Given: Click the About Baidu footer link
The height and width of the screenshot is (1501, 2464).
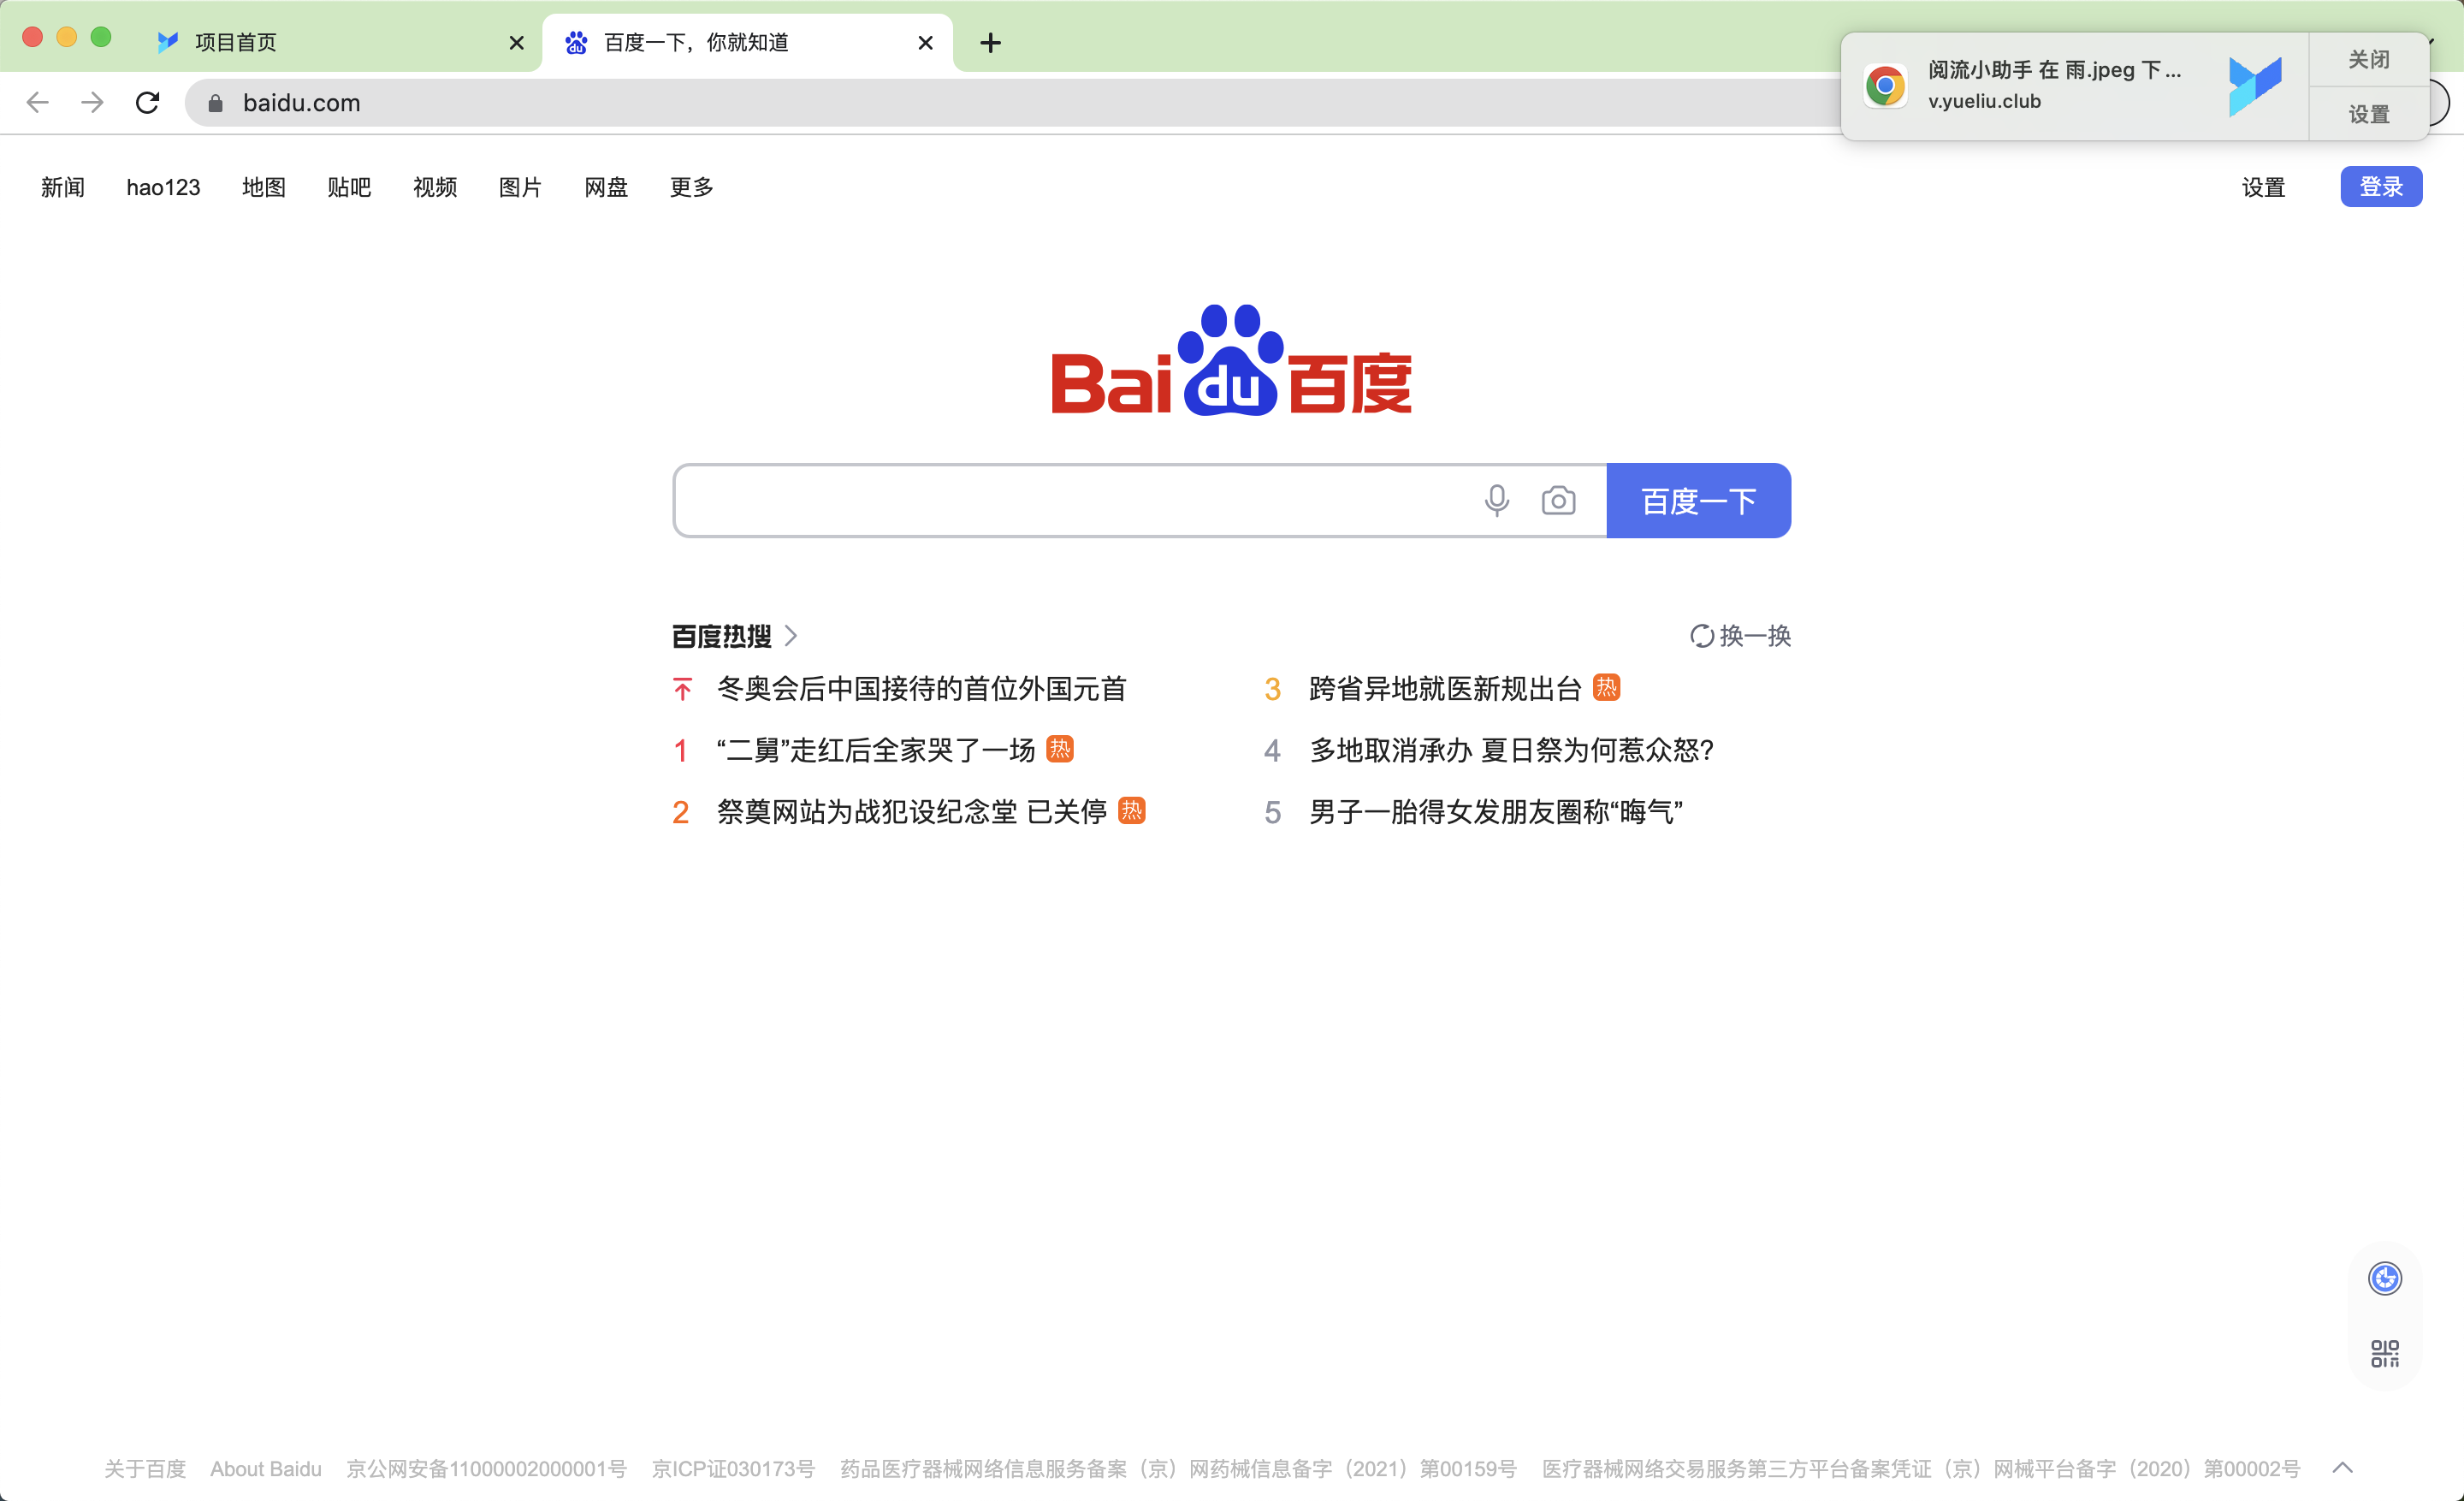Looking at the screenshot, I should click(x=266, y=1469).
